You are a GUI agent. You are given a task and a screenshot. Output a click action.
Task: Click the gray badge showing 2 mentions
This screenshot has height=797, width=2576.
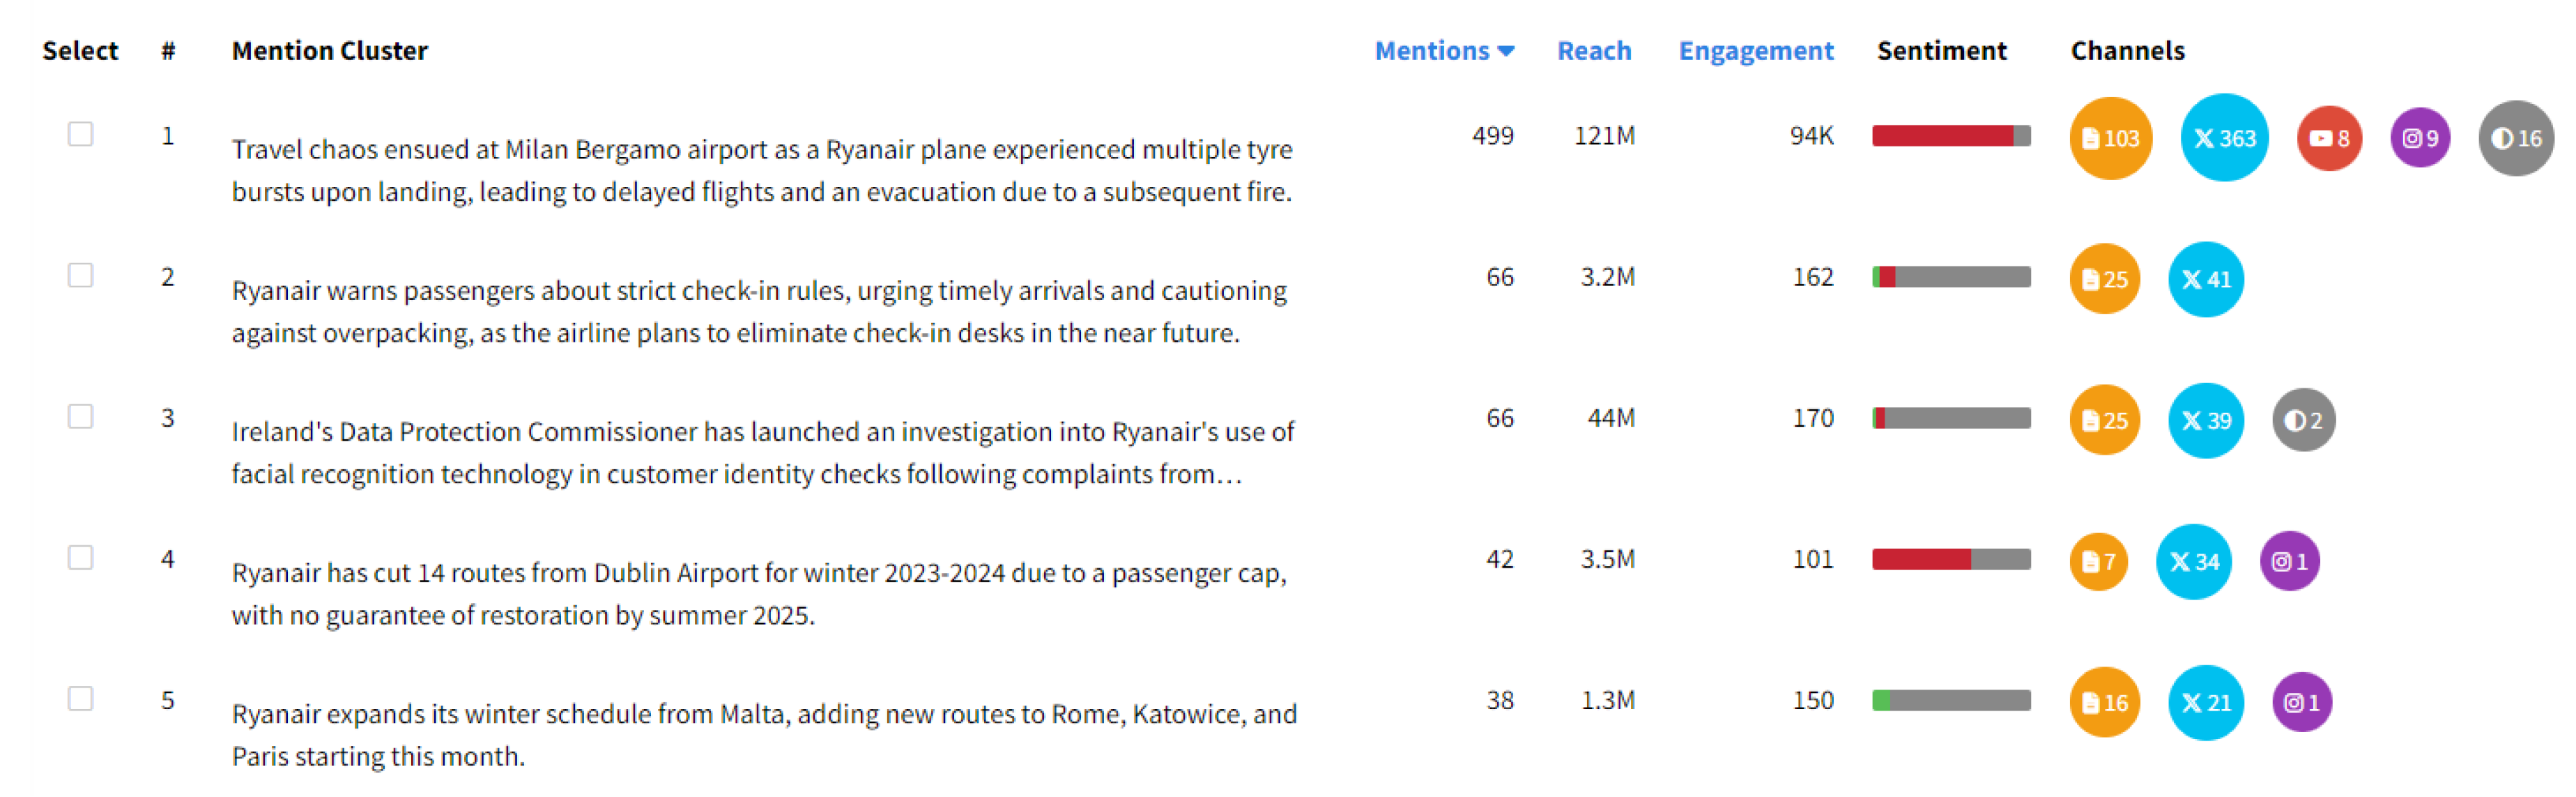pyautogui.click(x=2303, y=420)
